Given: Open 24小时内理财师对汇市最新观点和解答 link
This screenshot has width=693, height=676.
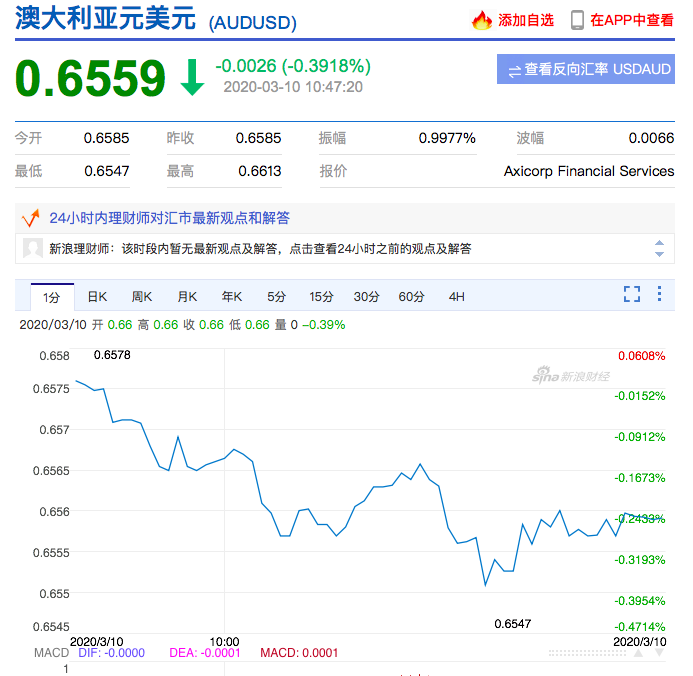Looking at the screenshot, I should (x=169, y=218).
